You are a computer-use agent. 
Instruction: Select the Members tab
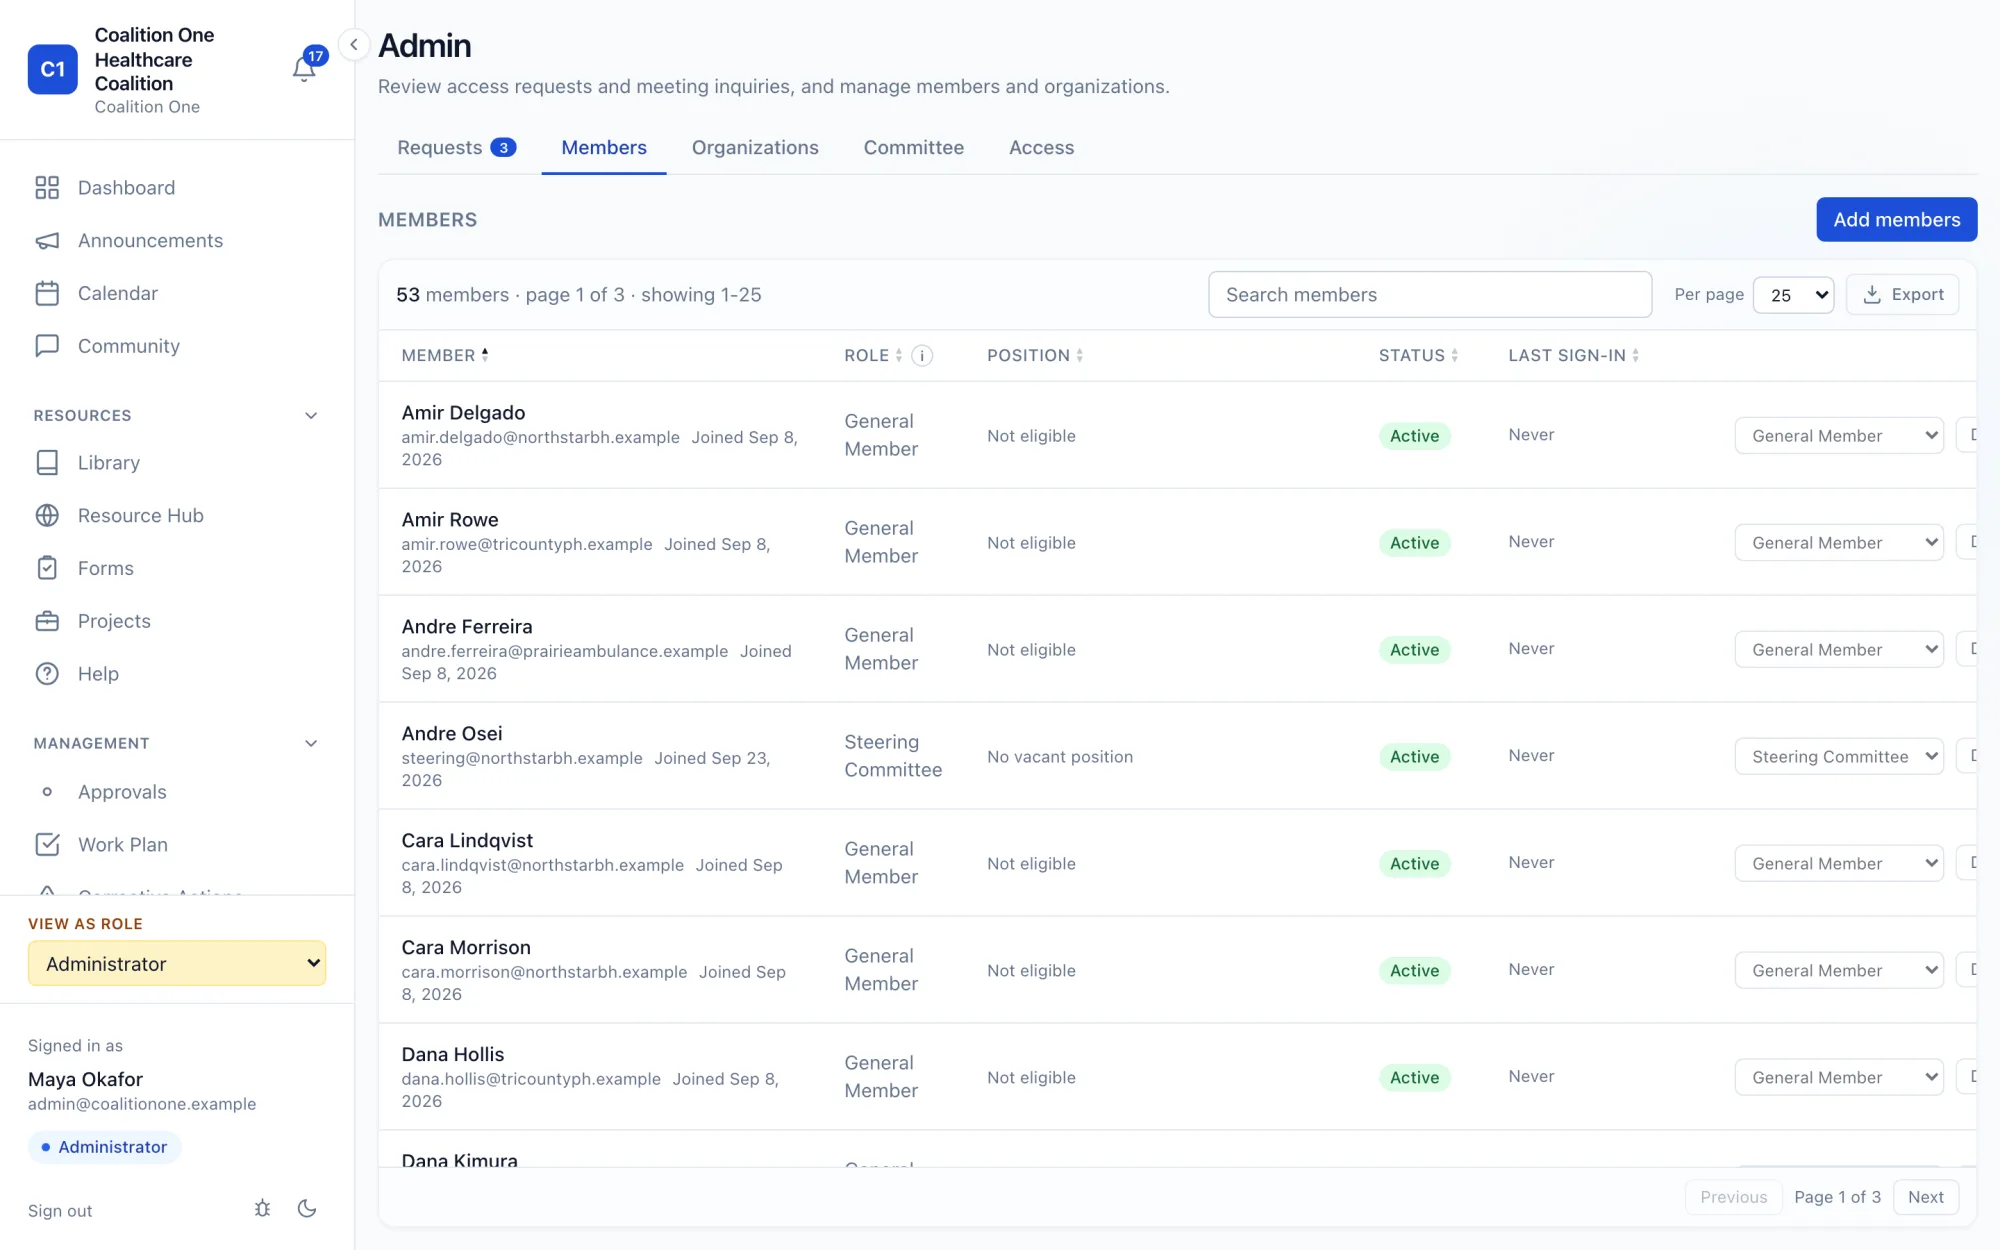[604, 148]
